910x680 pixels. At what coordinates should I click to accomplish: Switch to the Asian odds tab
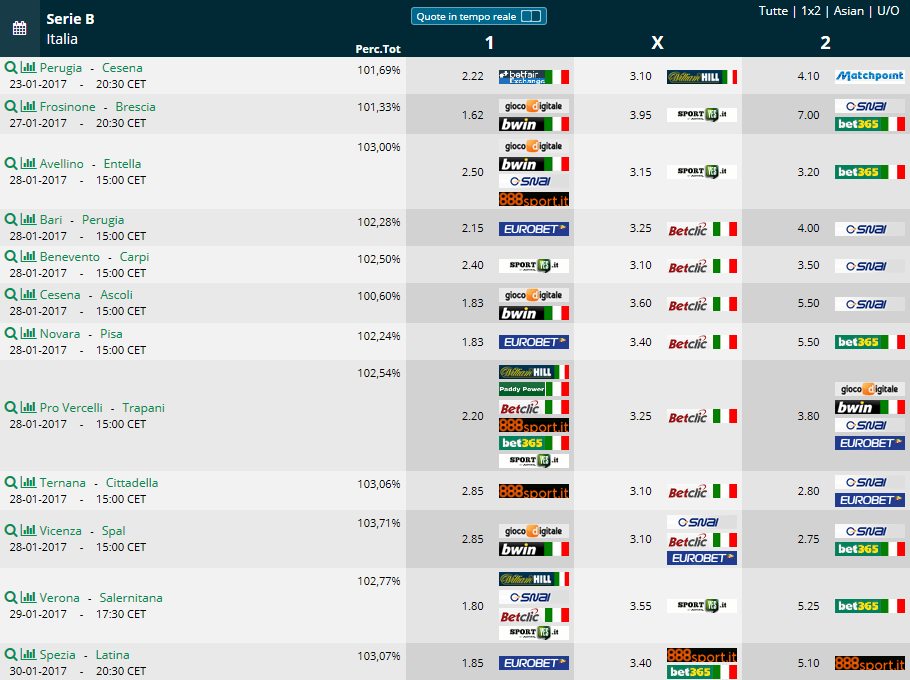848,11
